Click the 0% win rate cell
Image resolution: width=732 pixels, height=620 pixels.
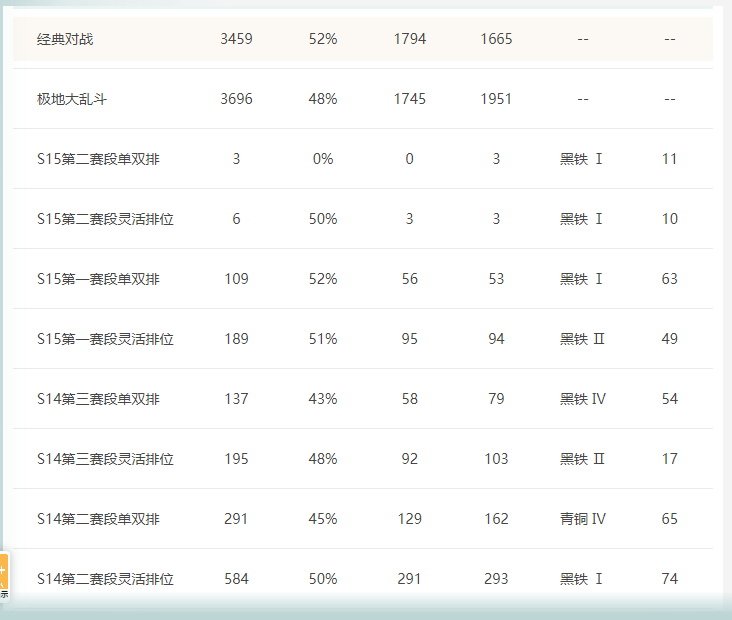tap(323, 159)
